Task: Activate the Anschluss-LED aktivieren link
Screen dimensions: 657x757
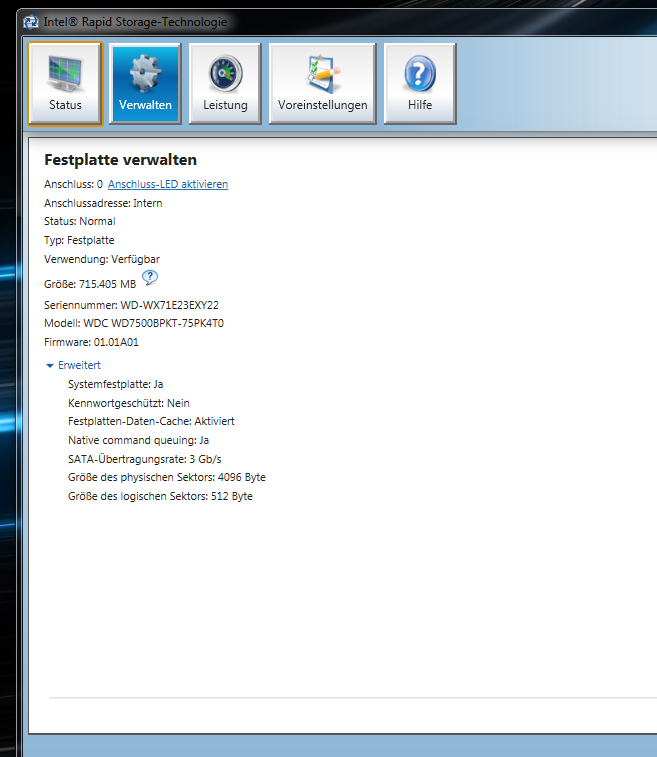Action: [167, 184]
